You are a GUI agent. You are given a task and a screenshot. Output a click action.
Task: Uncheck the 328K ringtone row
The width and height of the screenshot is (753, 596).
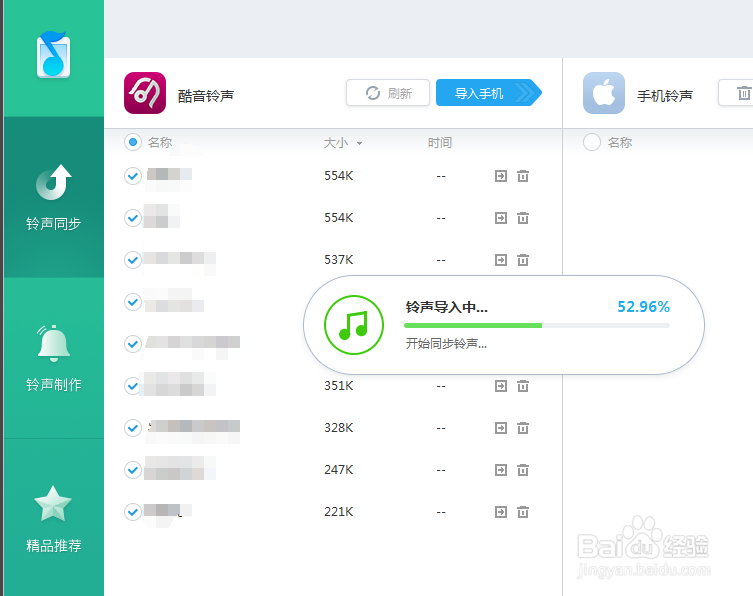point(133,428)
